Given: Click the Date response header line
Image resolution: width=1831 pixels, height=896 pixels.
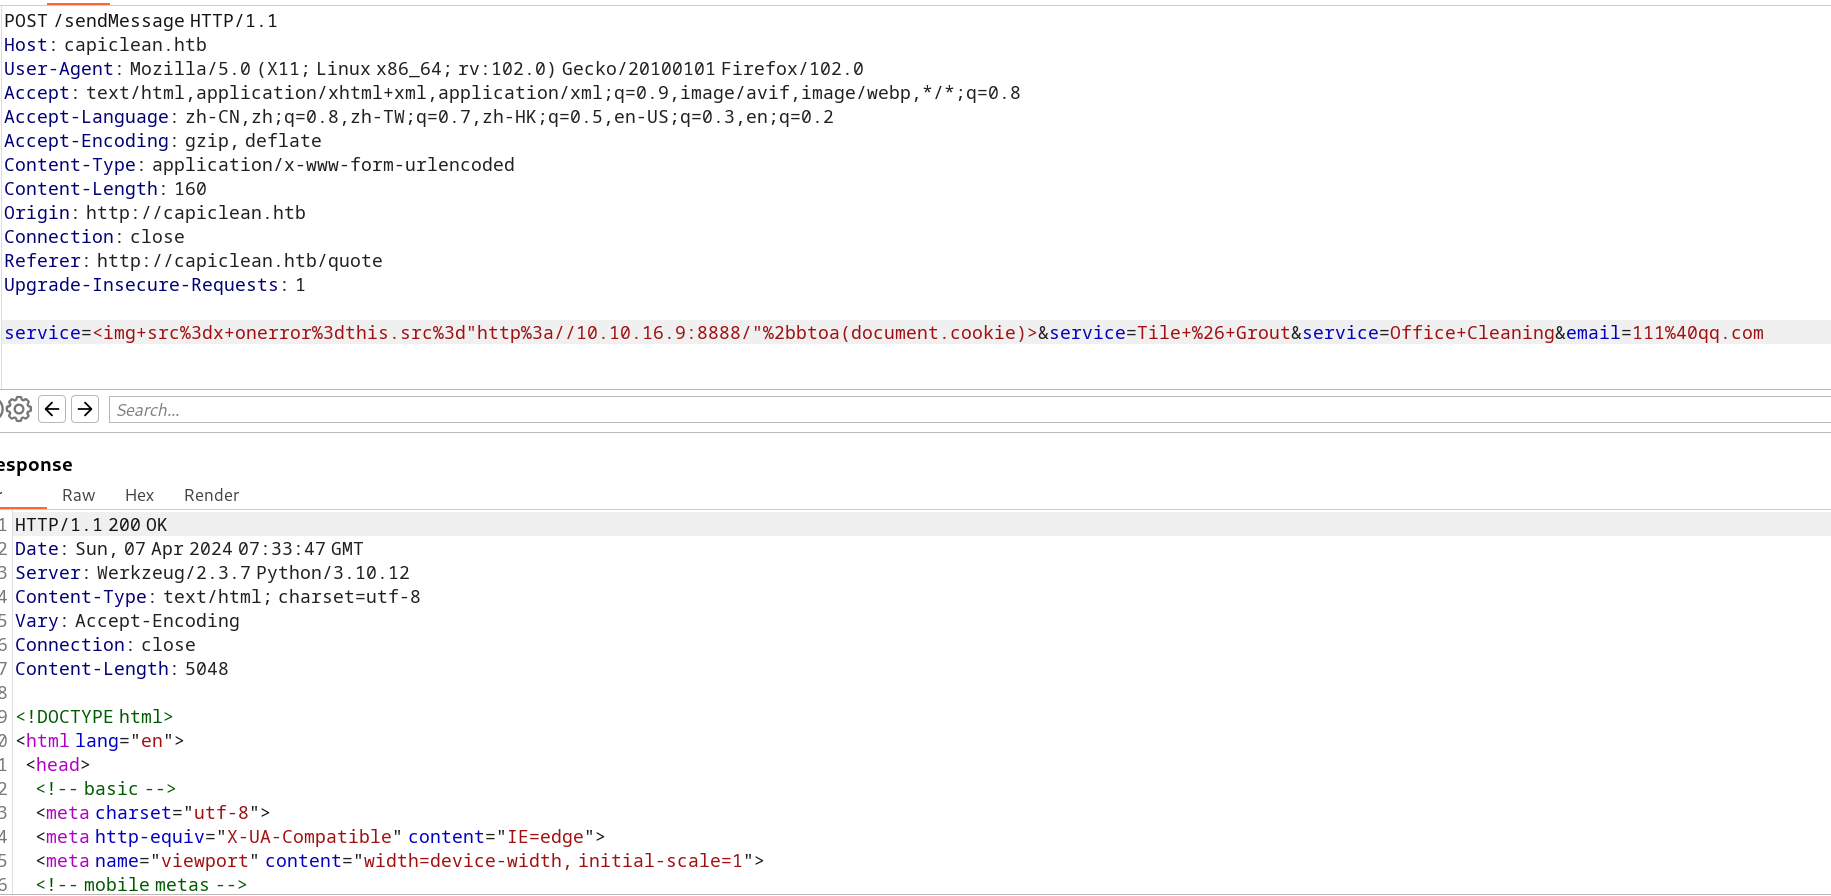Looking at the screenshot, I should tap(189, 549).
